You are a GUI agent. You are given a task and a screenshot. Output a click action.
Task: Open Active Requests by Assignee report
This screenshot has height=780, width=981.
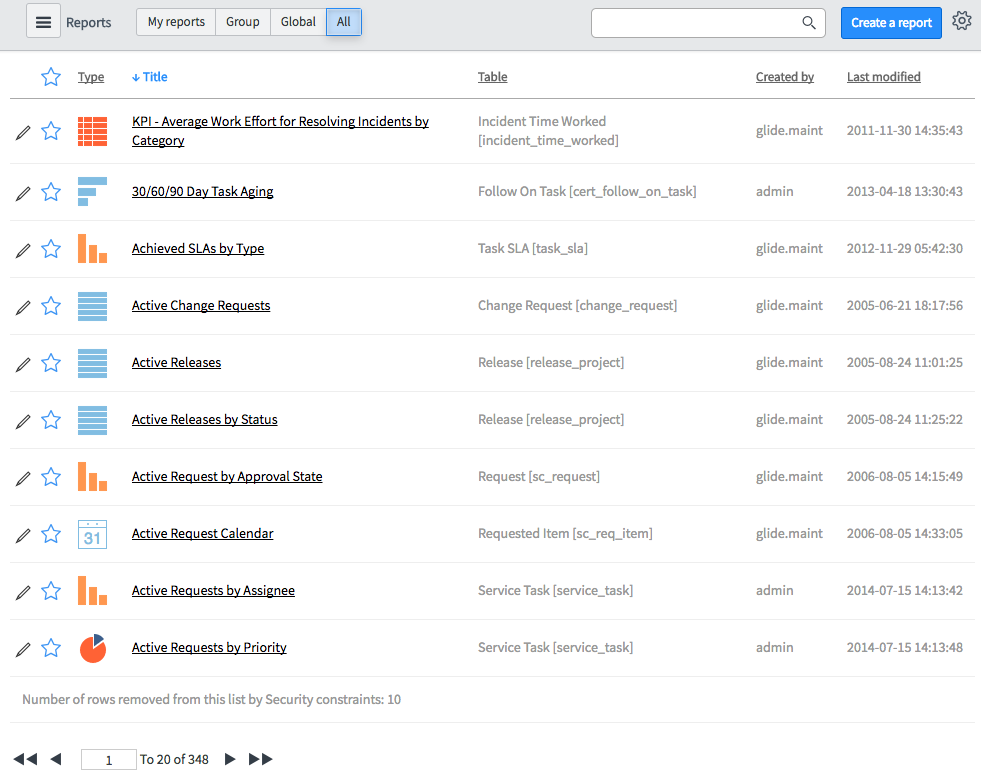213,590
